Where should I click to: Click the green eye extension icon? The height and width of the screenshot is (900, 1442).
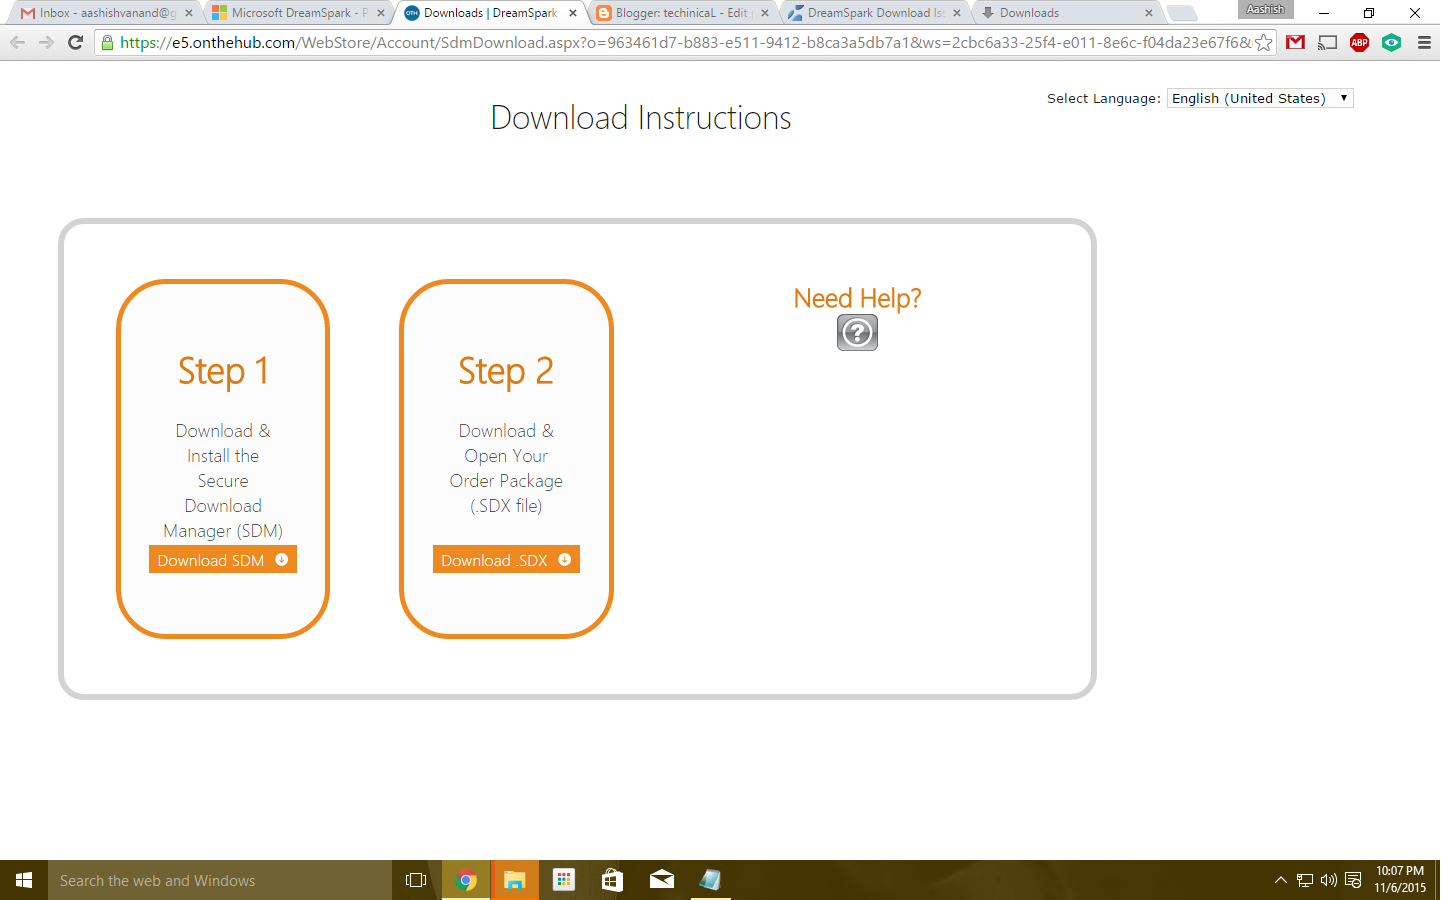pos(1391,42)
